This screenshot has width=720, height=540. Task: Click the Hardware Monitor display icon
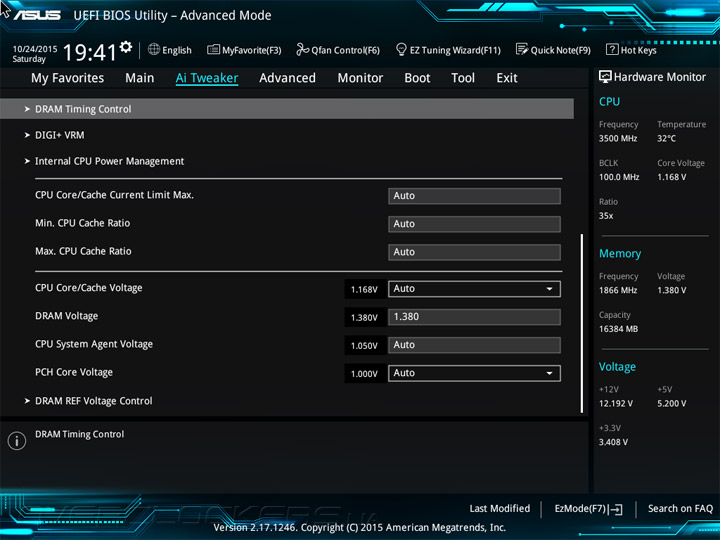coord(605,77)
